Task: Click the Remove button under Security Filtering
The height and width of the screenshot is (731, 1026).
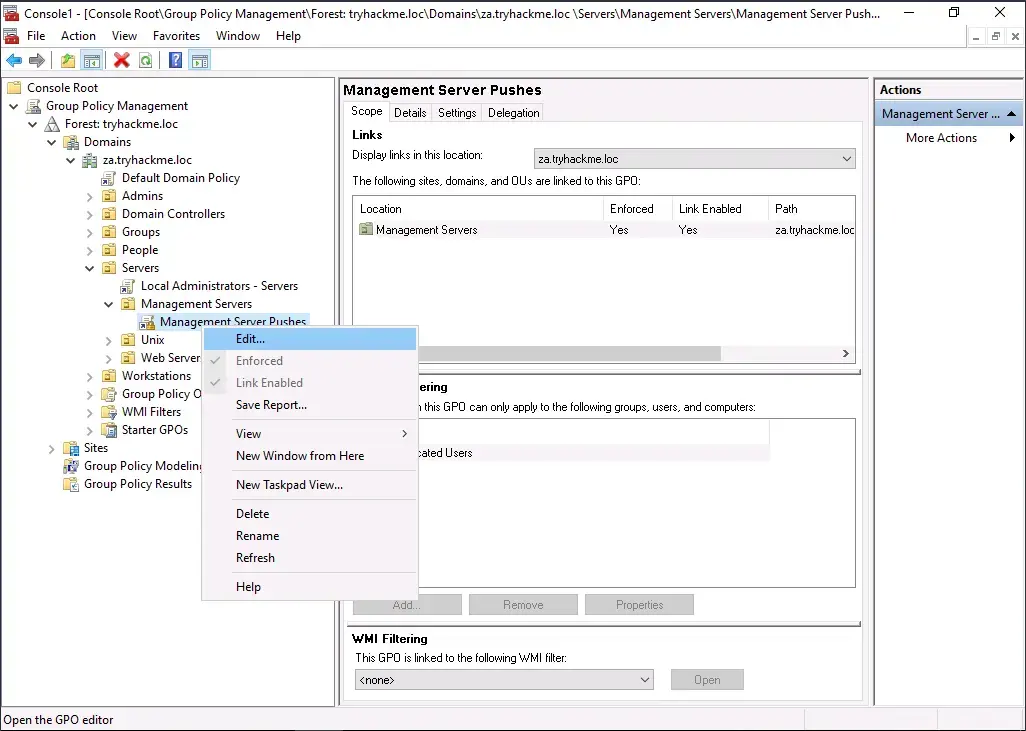Action: tap(523, 605)
